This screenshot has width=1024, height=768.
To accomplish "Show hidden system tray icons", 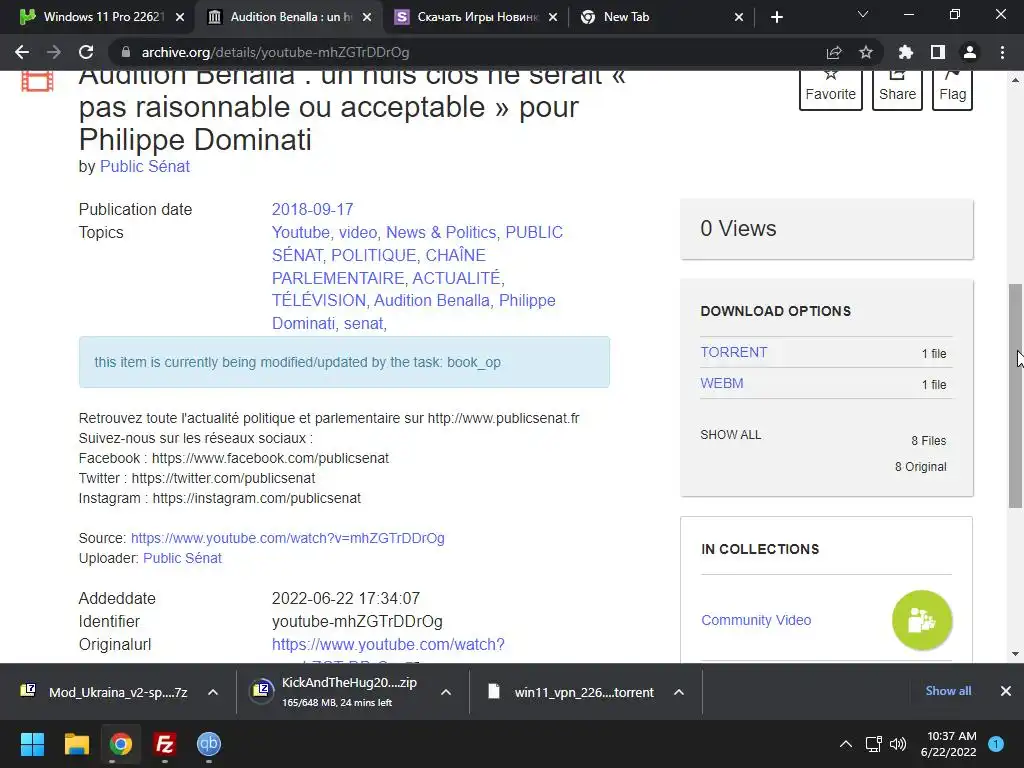I will click(x=846, y=744).
